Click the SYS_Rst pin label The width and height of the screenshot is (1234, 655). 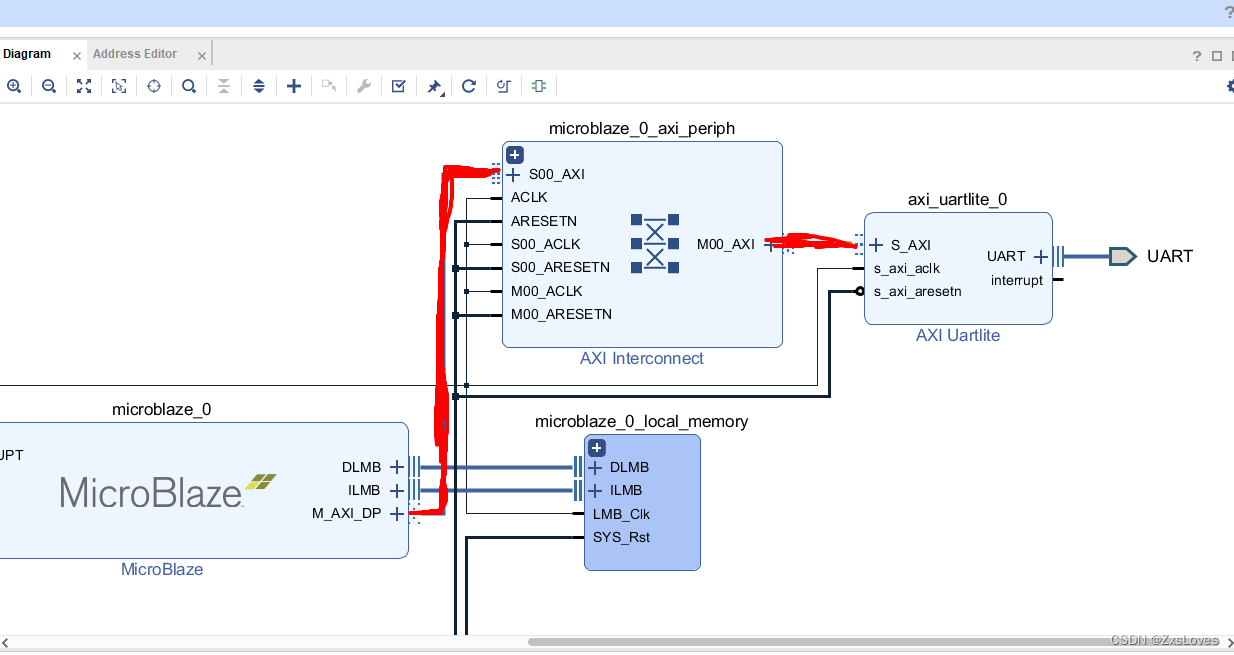pyautogui.click(x=621, y=537)
